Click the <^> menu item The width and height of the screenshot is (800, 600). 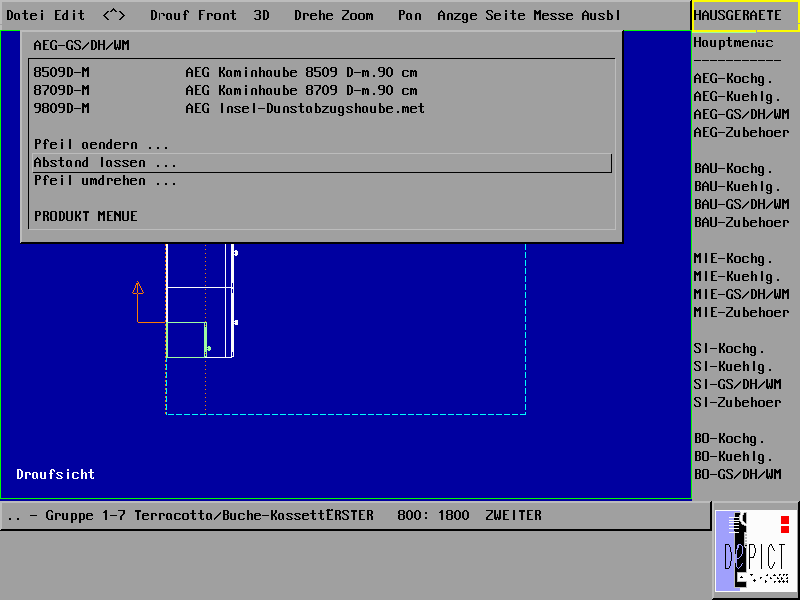click(113, 15)
